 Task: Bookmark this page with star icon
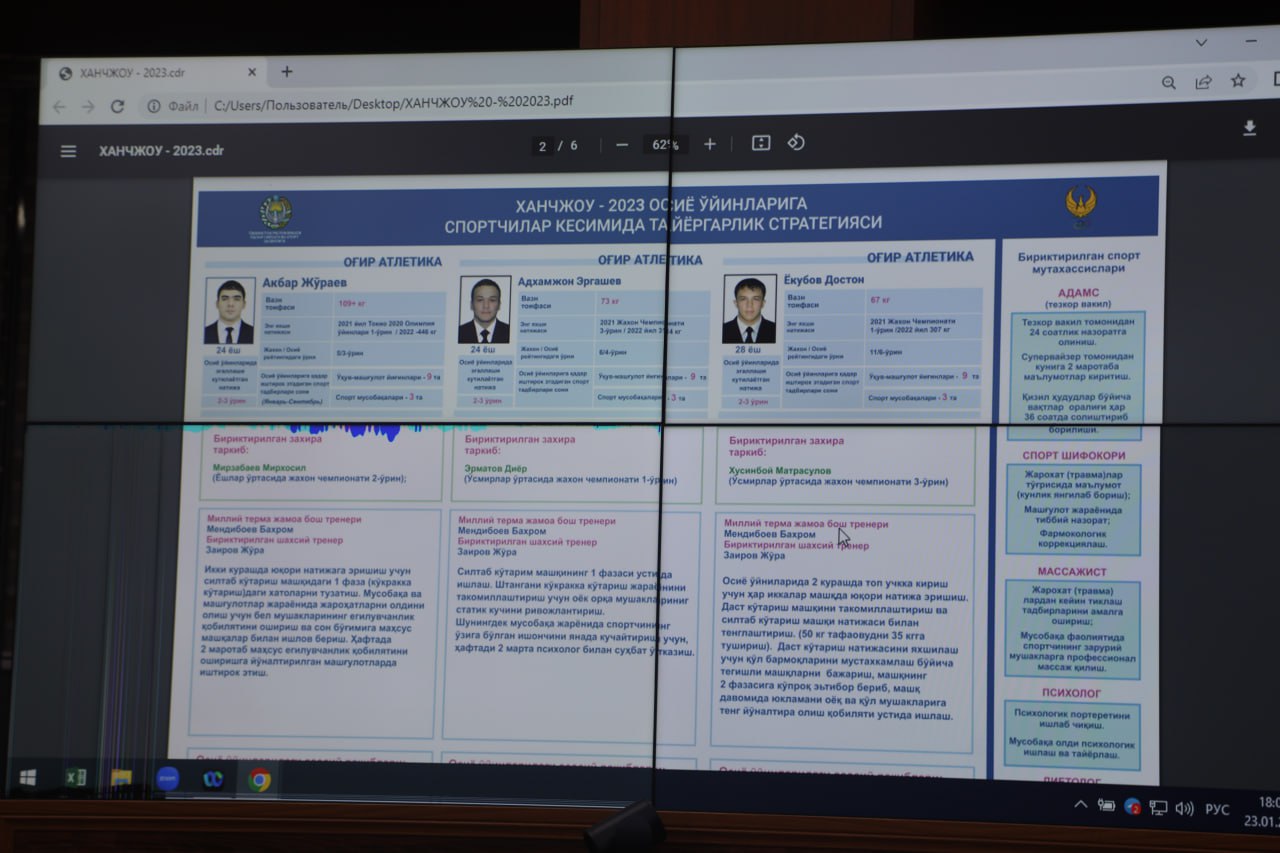tap(1238, 81)
